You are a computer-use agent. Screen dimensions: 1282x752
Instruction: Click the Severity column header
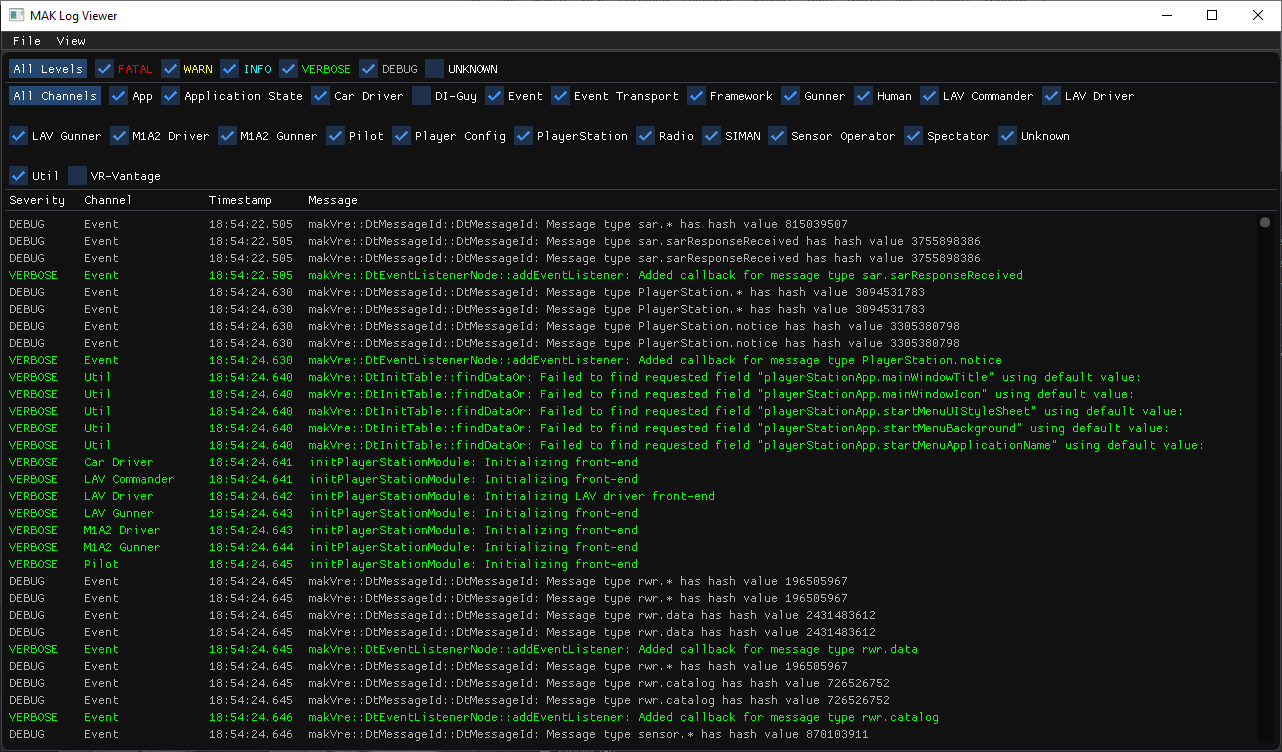tap(37, 200)
